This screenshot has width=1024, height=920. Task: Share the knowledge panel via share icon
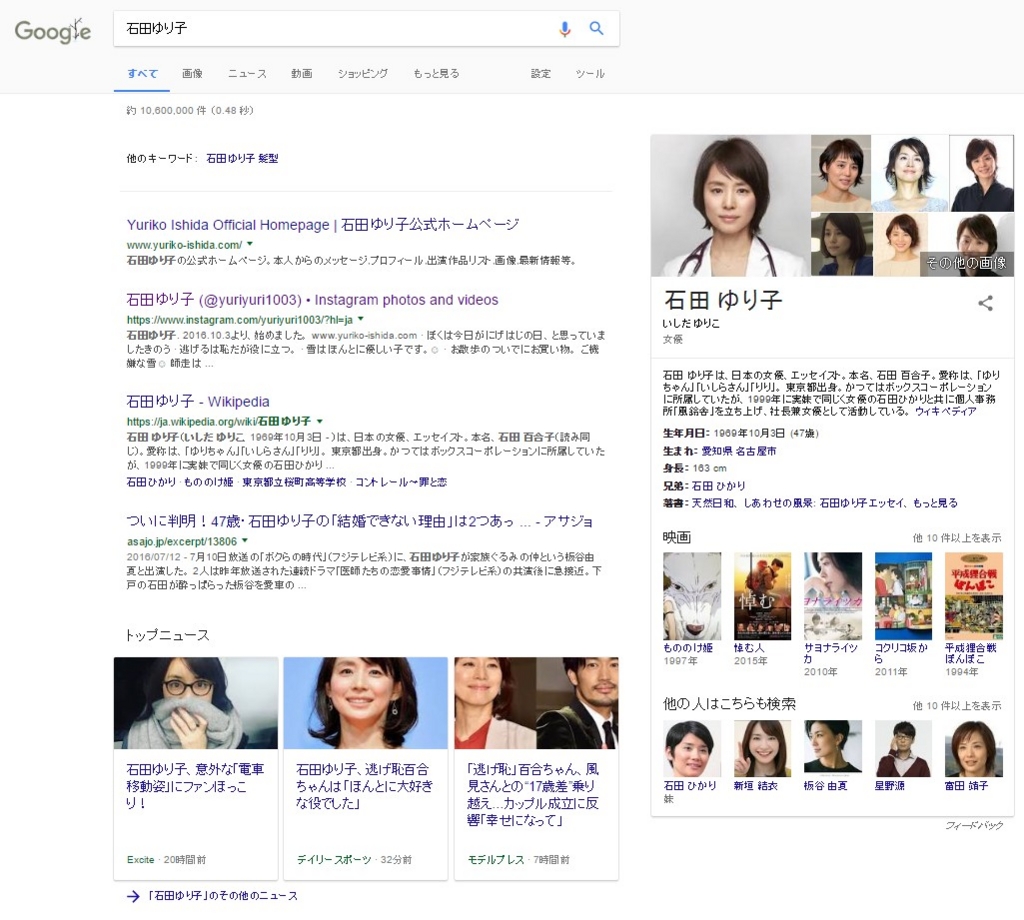[x=985, y=303]
